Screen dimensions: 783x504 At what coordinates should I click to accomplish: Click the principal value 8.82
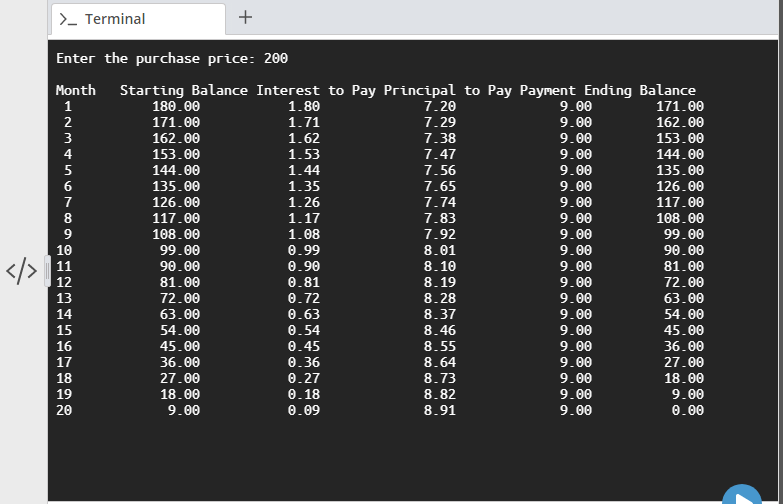(x=439, y=394)
